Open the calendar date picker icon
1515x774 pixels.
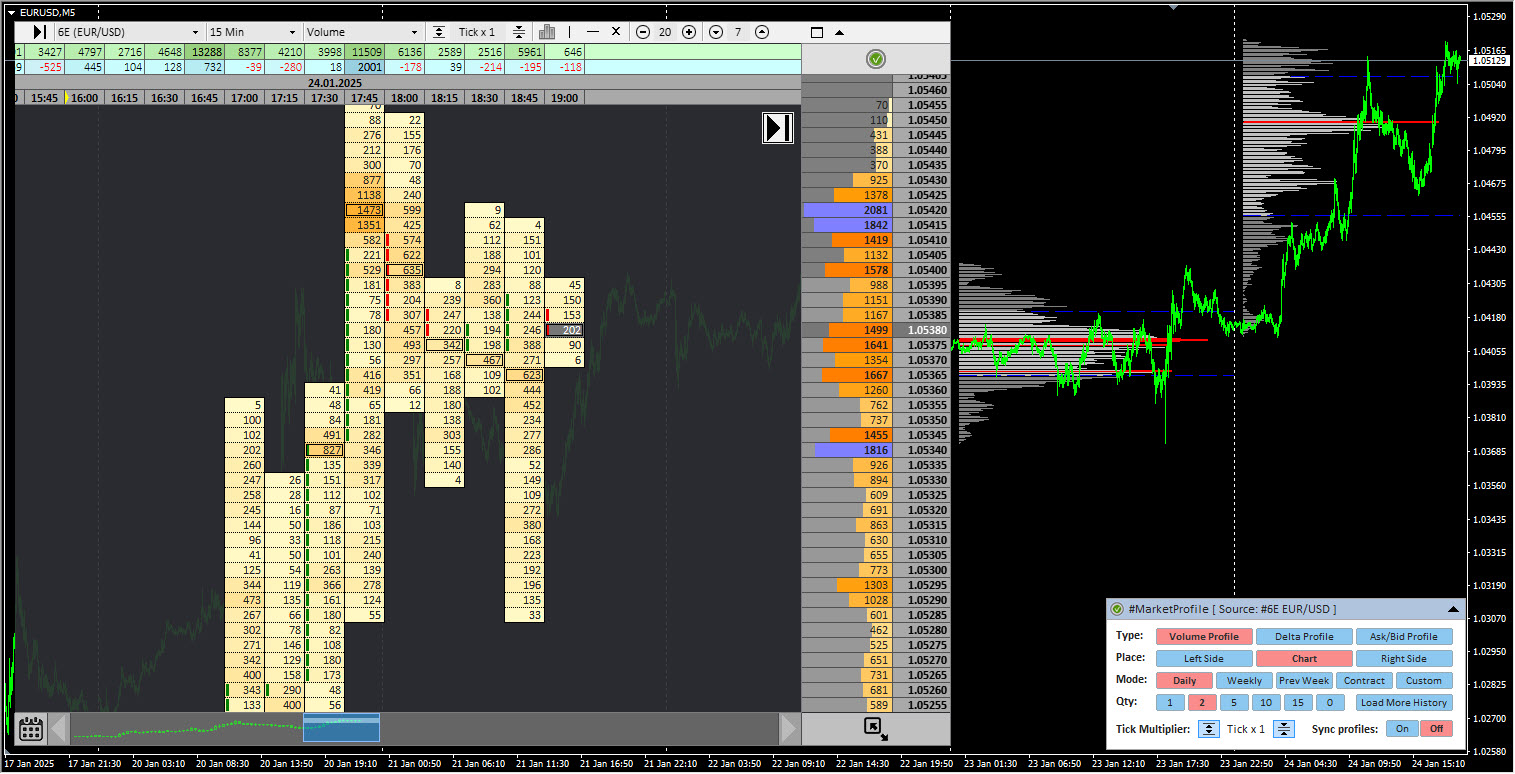coord(31,728)
